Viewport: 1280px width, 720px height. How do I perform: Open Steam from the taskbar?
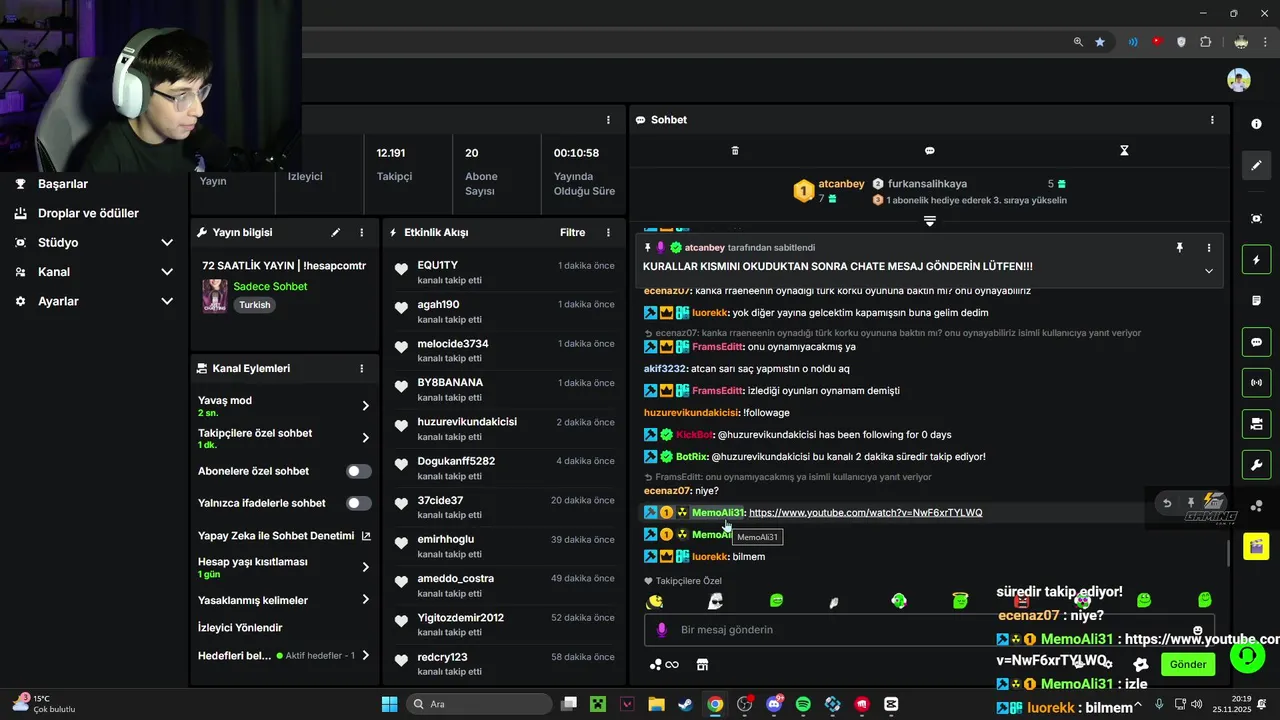(686, 704)
